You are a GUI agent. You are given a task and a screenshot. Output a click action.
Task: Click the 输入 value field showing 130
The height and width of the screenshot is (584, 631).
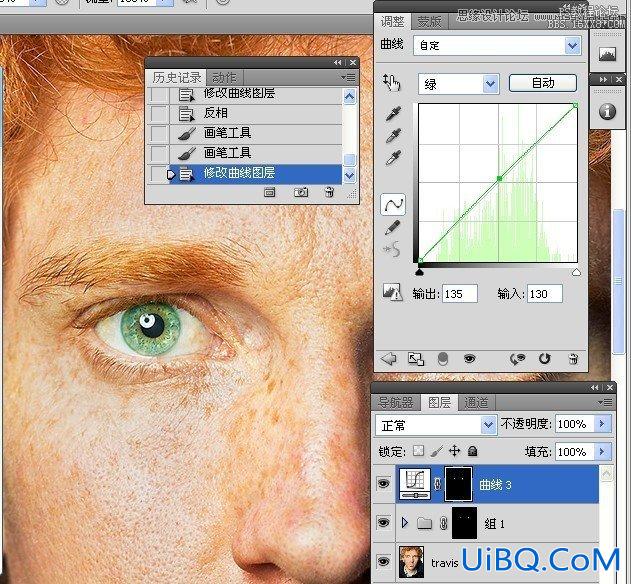coord(544,293)
